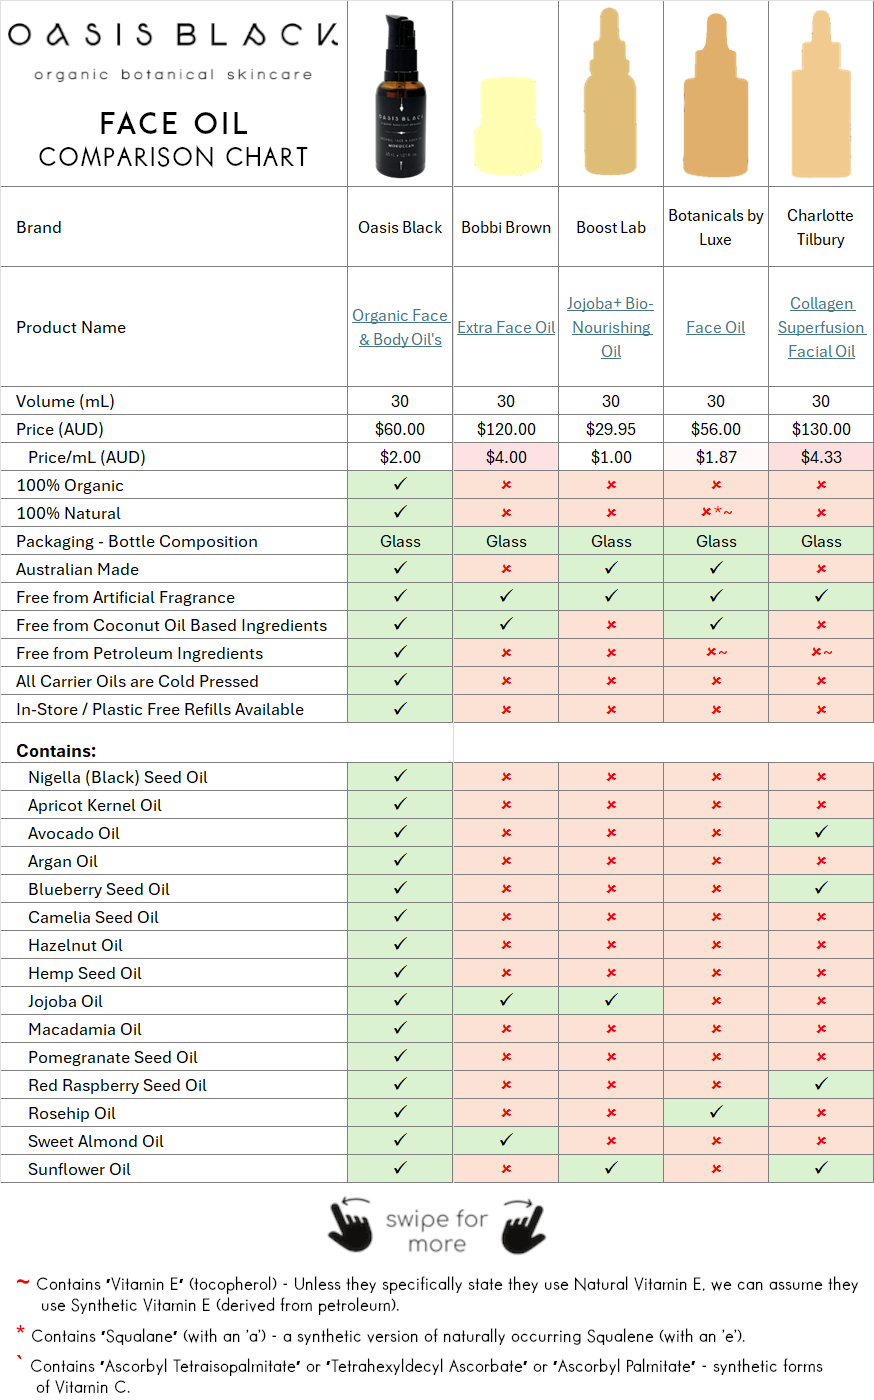Screen dimensions: 874x1400
Task: Click the Oasis Black logo text
Action: coord(173,35)
